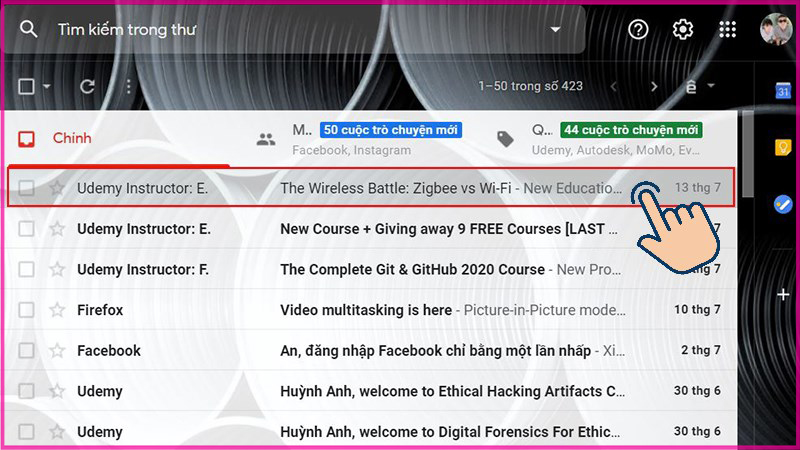The image size is (800, 450).
Task: Click the search magnifier icon
Action: (x=29, y=29)
